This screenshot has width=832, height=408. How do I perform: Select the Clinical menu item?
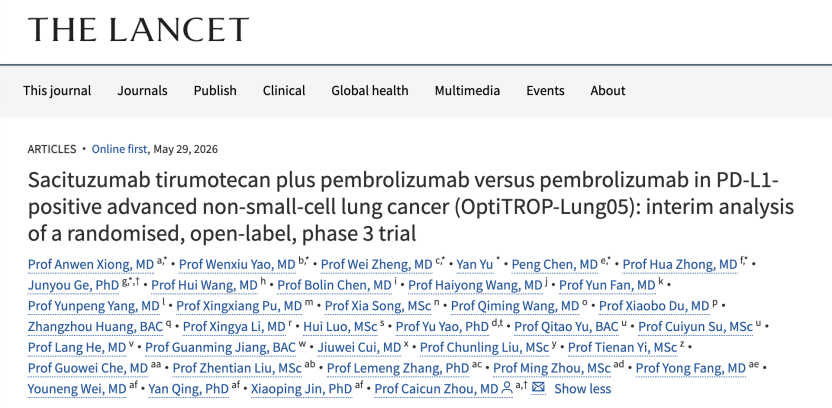284,91
